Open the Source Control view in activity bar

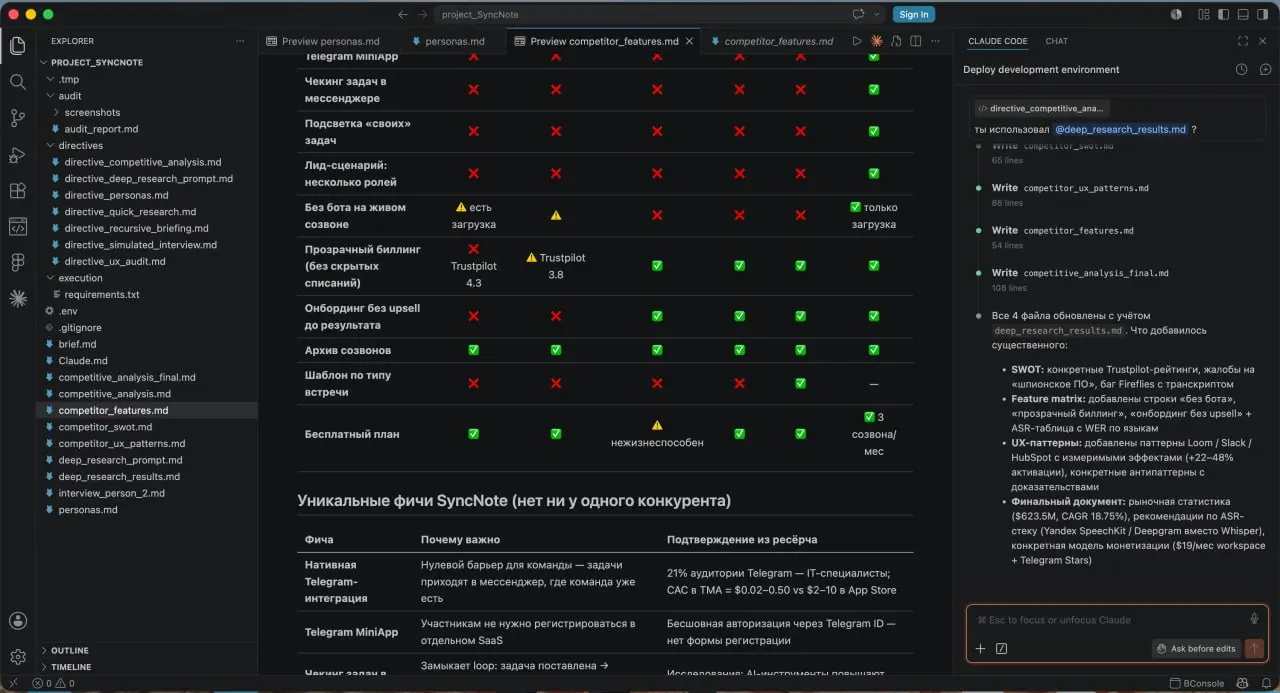click(x=17, y=118)
